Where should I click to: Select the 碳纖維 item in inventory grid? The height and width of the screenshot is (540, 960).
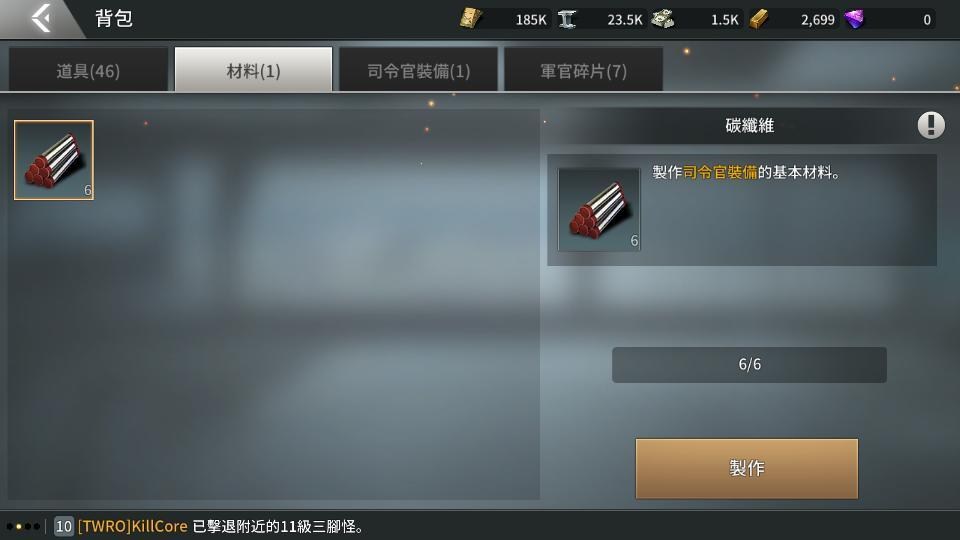coord(54,160)
